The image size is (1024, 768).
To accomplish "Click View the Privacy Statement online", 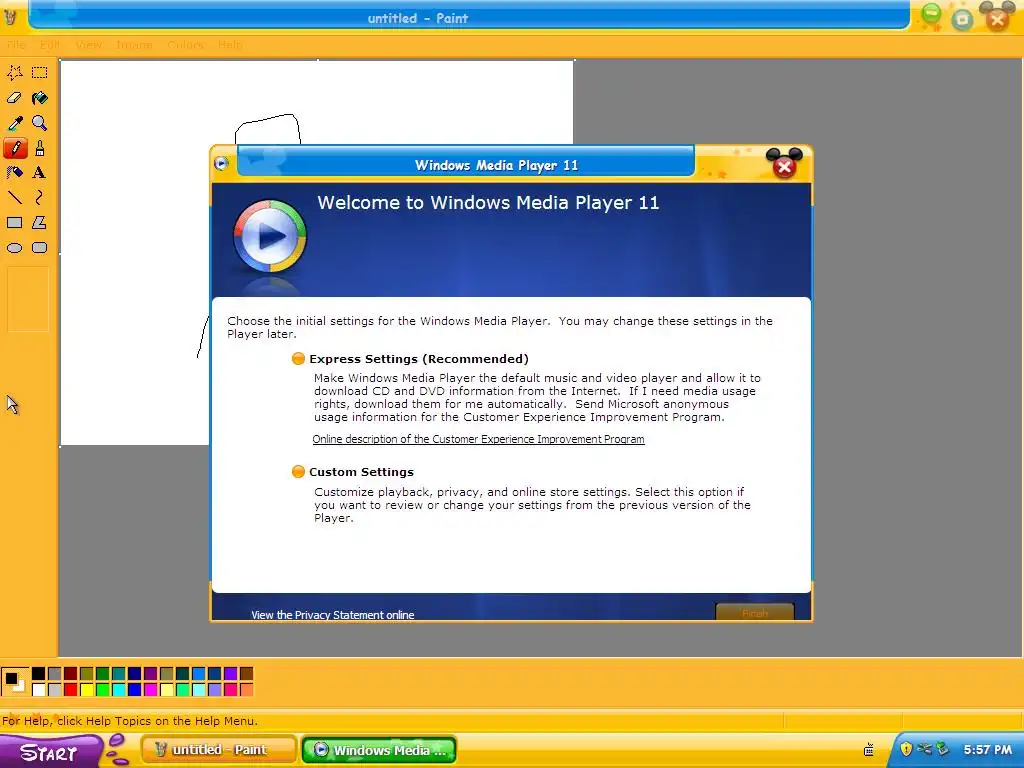I will (332, 615).
